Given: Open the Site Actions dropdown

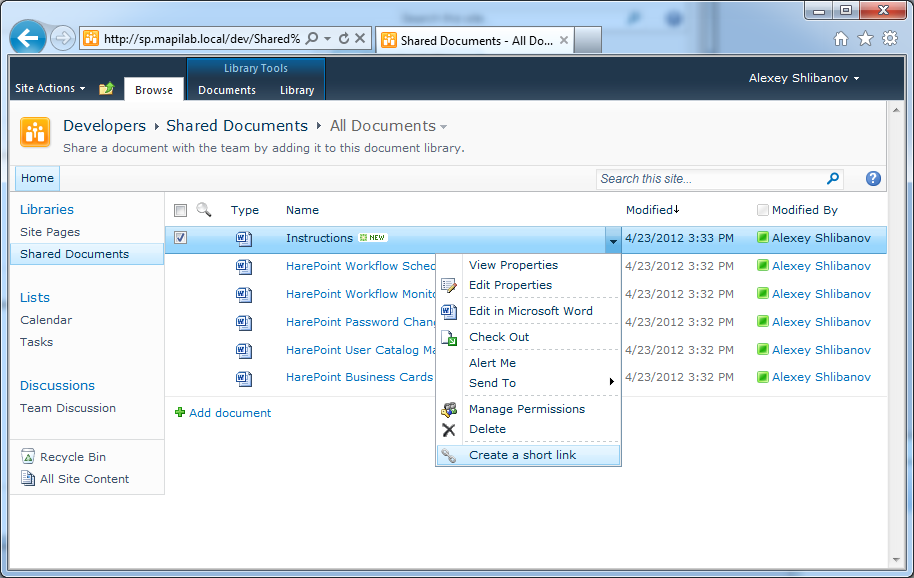Looking at the screenshot, I should (50, 88).
